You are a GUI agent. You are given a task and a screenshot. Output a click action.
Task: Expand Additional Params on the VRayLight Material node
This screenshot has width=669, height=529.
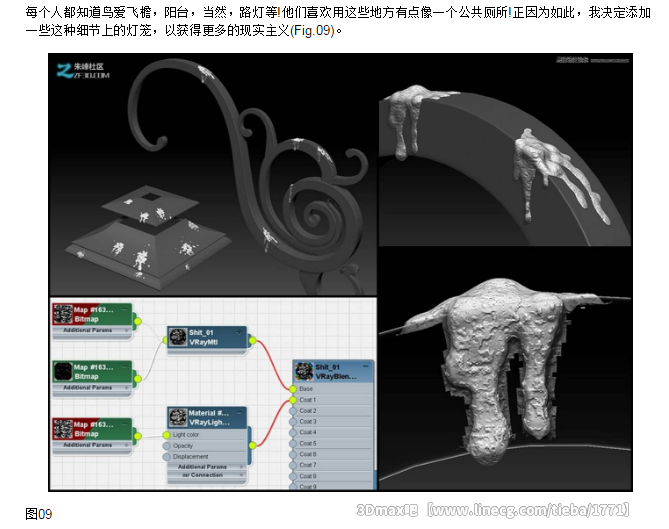click(x=241, y=467)
